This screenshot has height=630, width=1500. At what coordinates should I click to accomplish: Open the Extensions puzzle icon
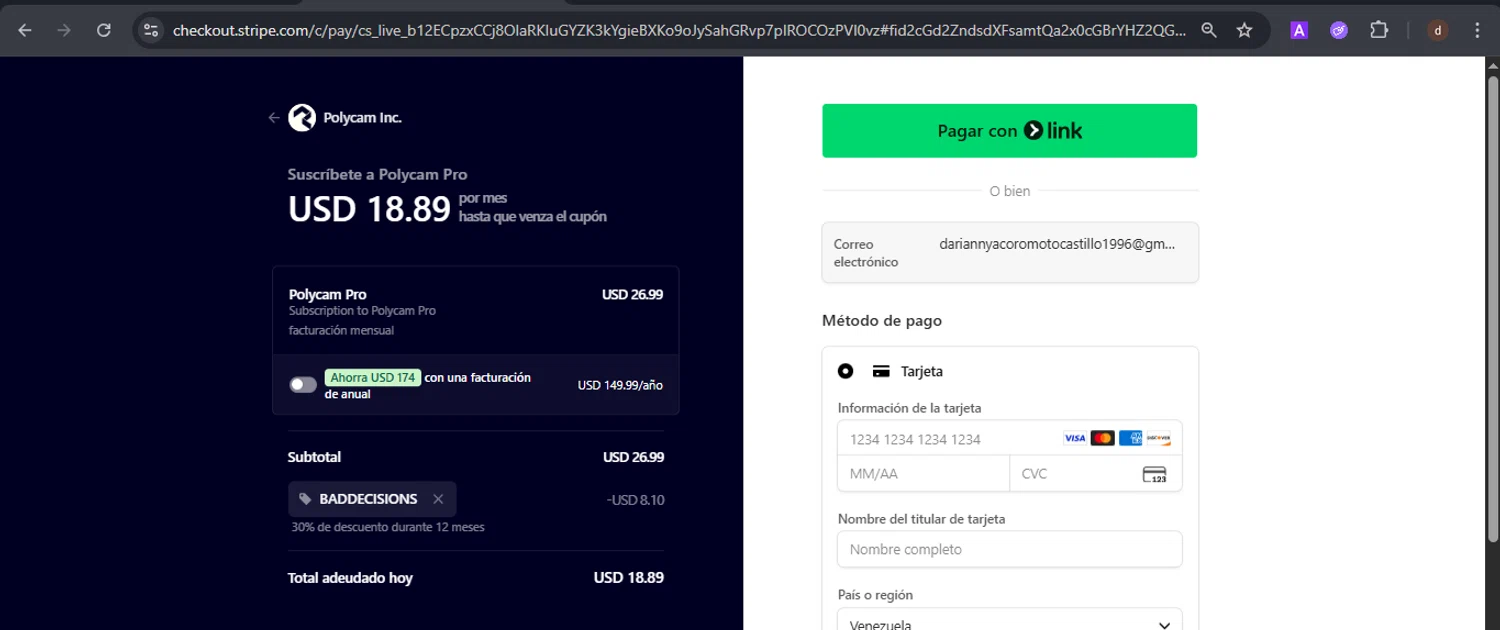[x=1379, y=30]
